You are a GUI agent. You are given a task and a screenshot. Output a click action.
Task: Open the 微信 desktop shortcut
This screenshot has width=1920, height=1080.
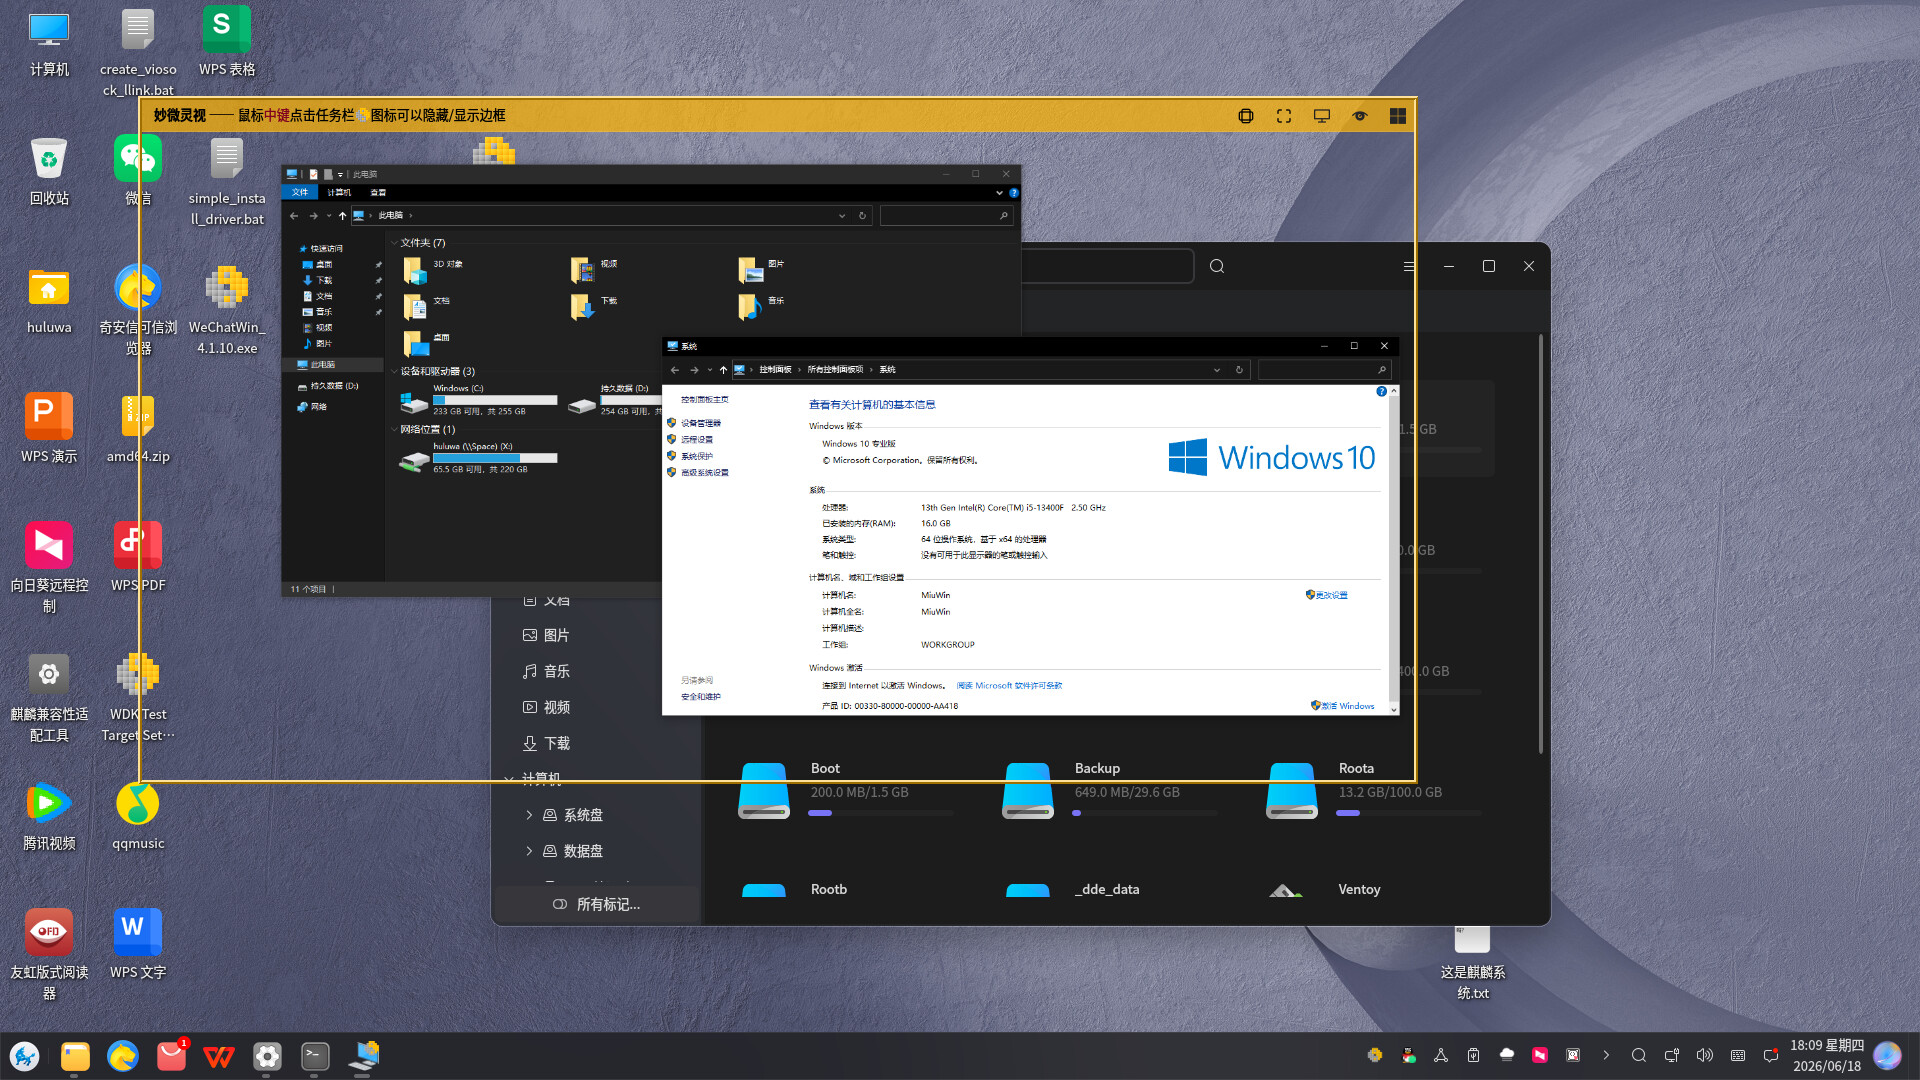tap(138, 170)
